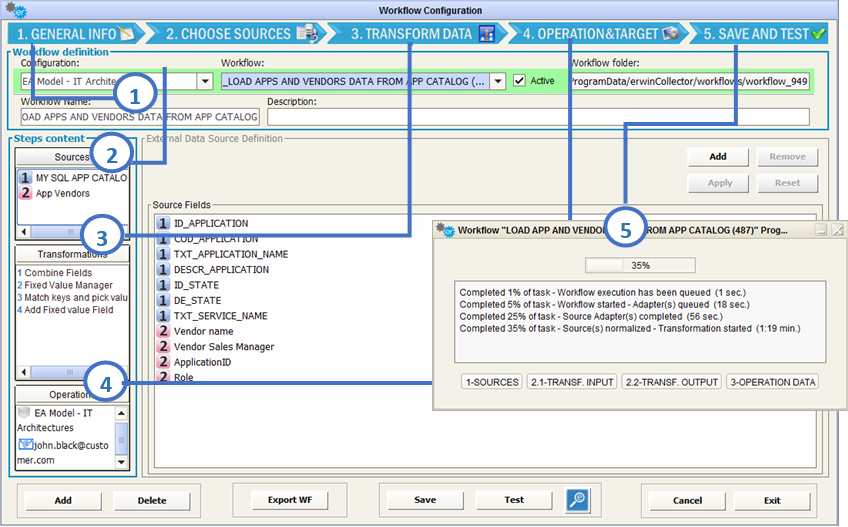Screen dimensions: 848x527
Task: Select the ApplicationID field
Action: click(194, 362)
